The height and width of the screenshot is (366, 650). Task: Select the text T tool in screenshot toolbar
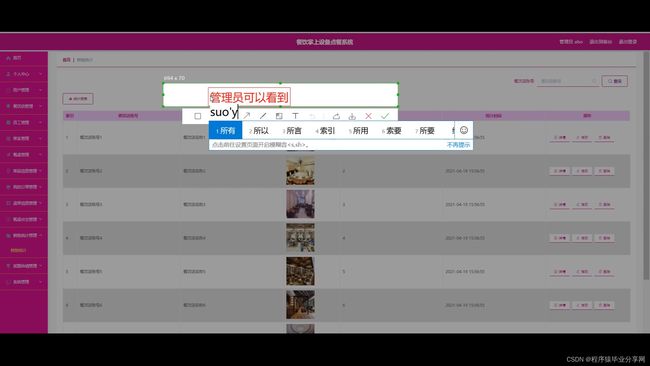point(295,116)
